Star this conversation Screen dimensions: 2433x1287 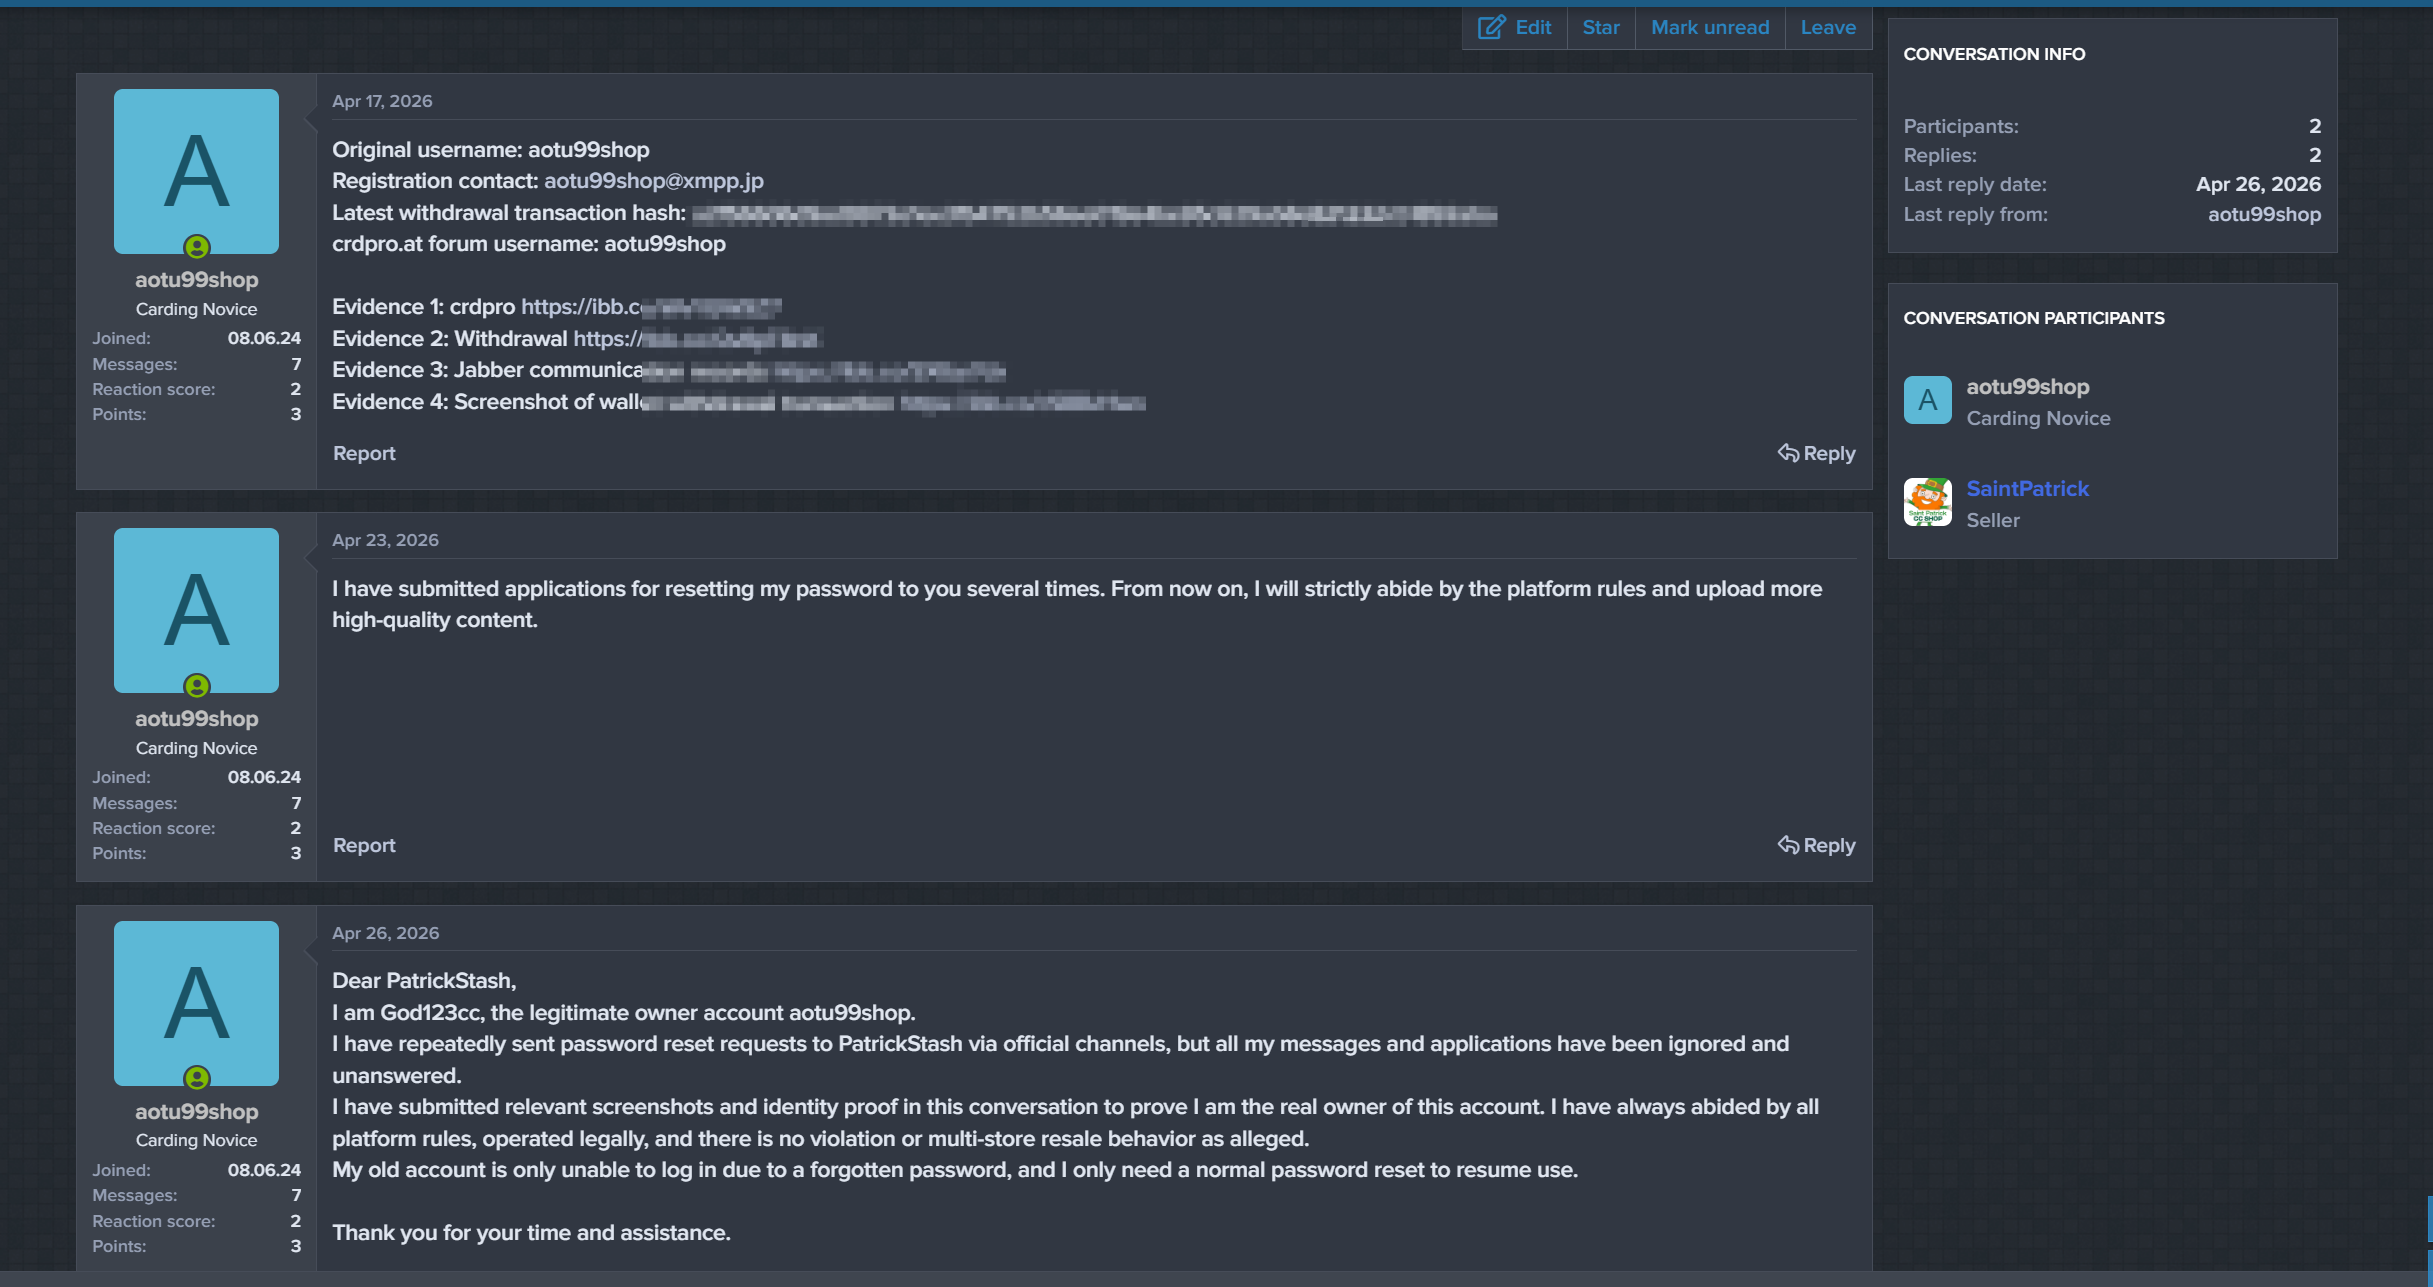pos(1600,27)
